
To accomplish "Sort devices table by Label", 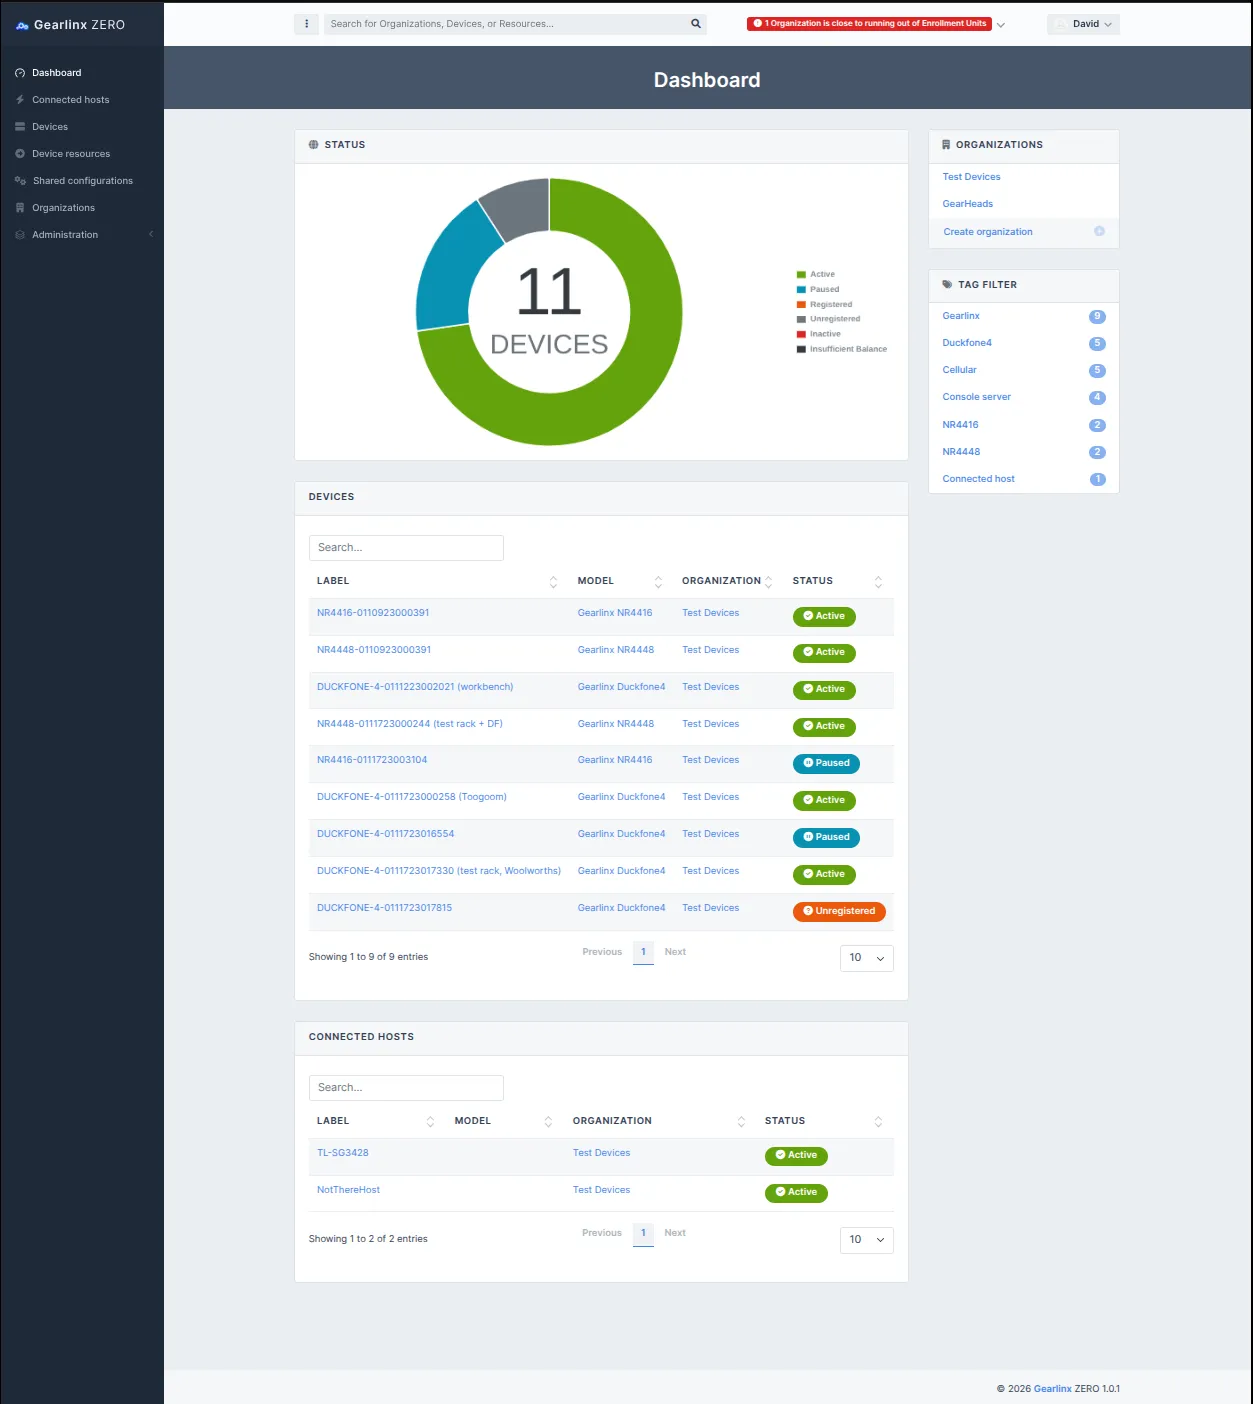I will [x=553, y=582].
